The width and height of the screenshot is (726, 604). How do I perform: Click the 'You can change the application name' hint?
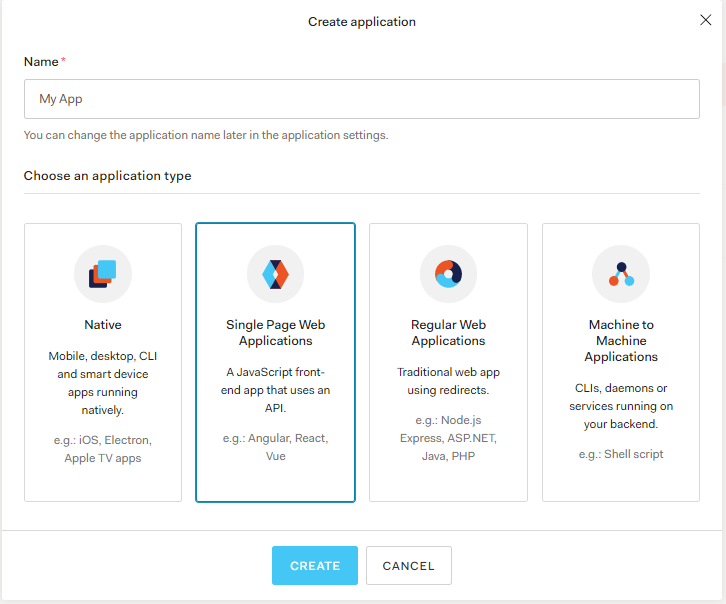206,135
